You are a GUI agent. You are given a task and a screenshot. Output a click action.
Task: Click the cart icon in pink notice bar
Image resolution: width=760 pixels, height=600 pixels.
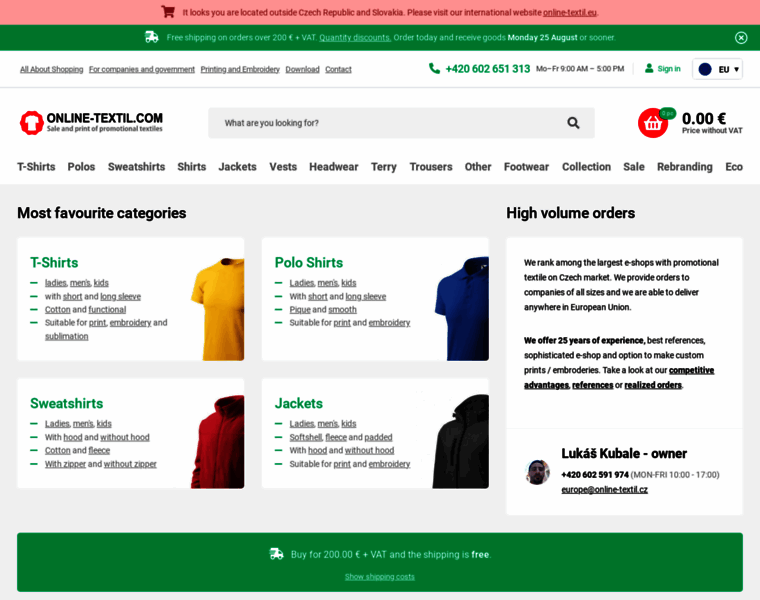point(168,12)
